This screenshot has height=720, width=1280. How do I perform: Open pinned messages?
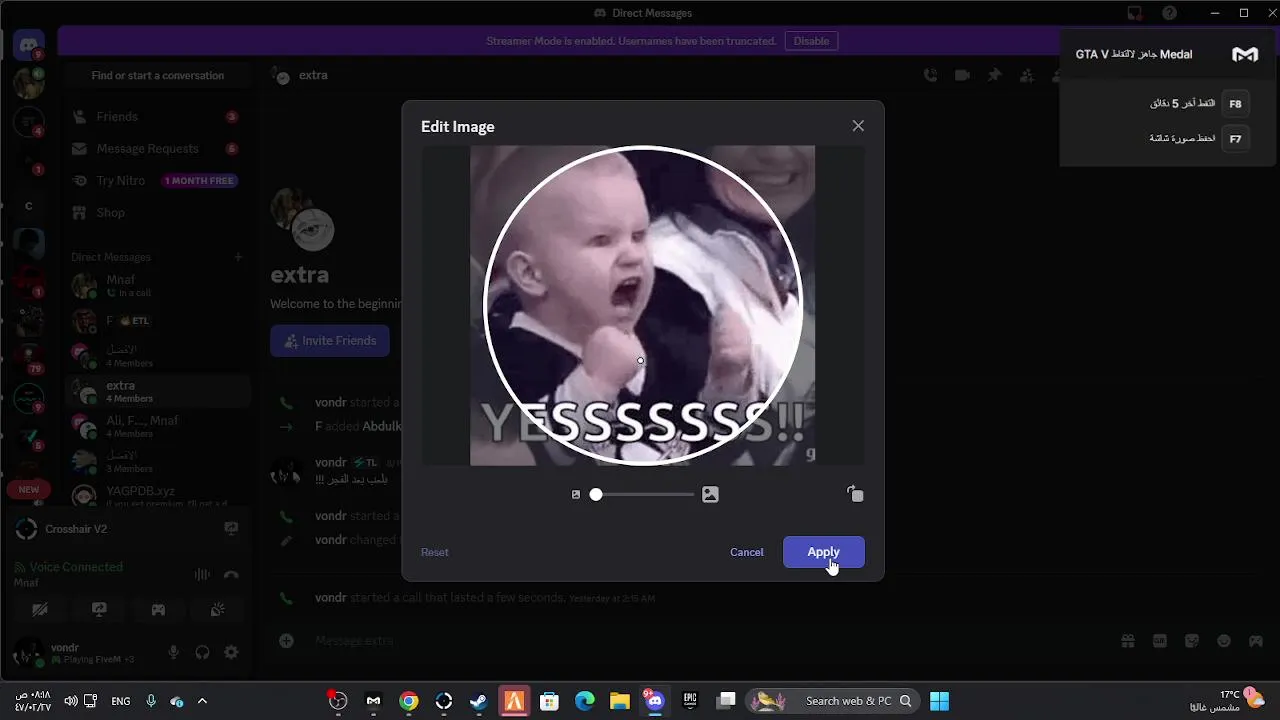tap(994, 75)
